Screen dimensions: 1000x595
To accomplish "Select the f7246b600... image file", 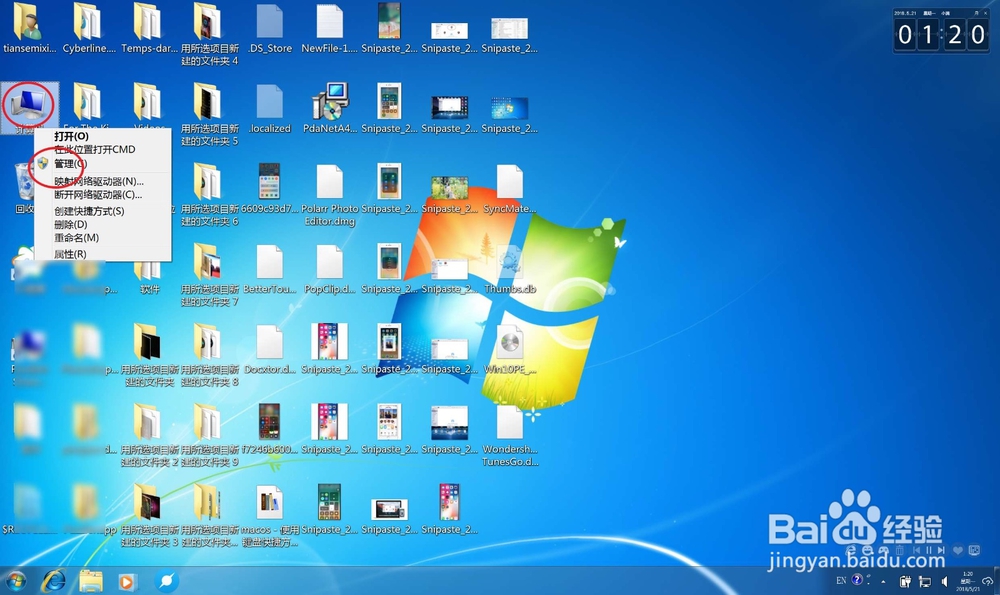I will click(x=269, y=430).
